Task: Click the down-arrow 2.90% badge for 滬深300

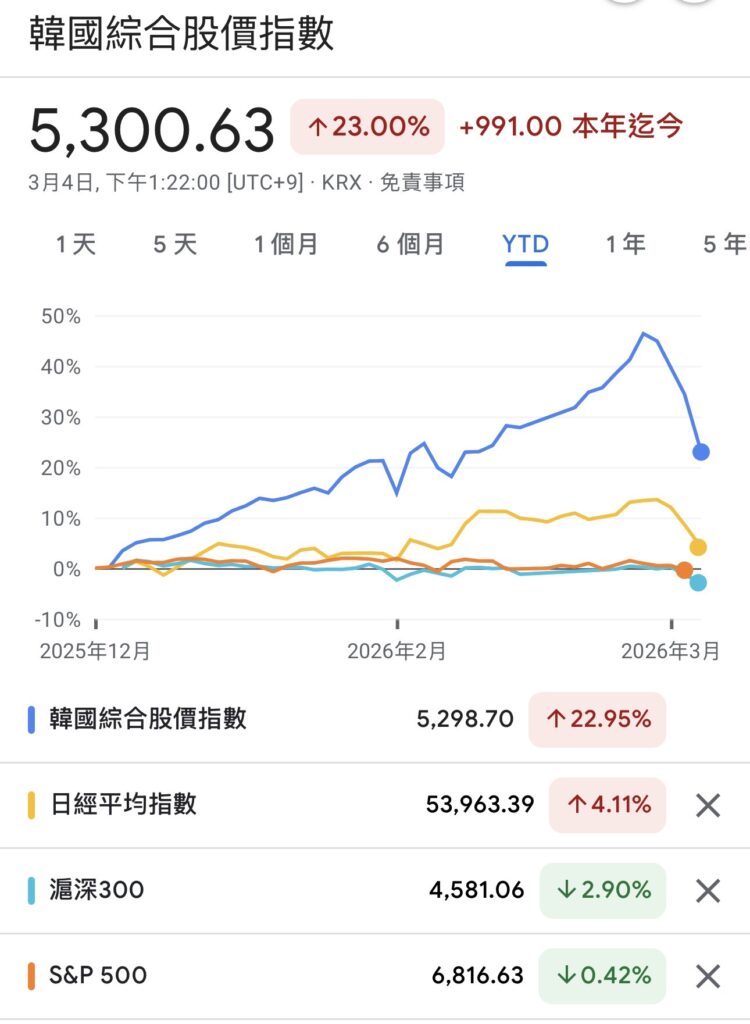Action: (x=602, y=890)
